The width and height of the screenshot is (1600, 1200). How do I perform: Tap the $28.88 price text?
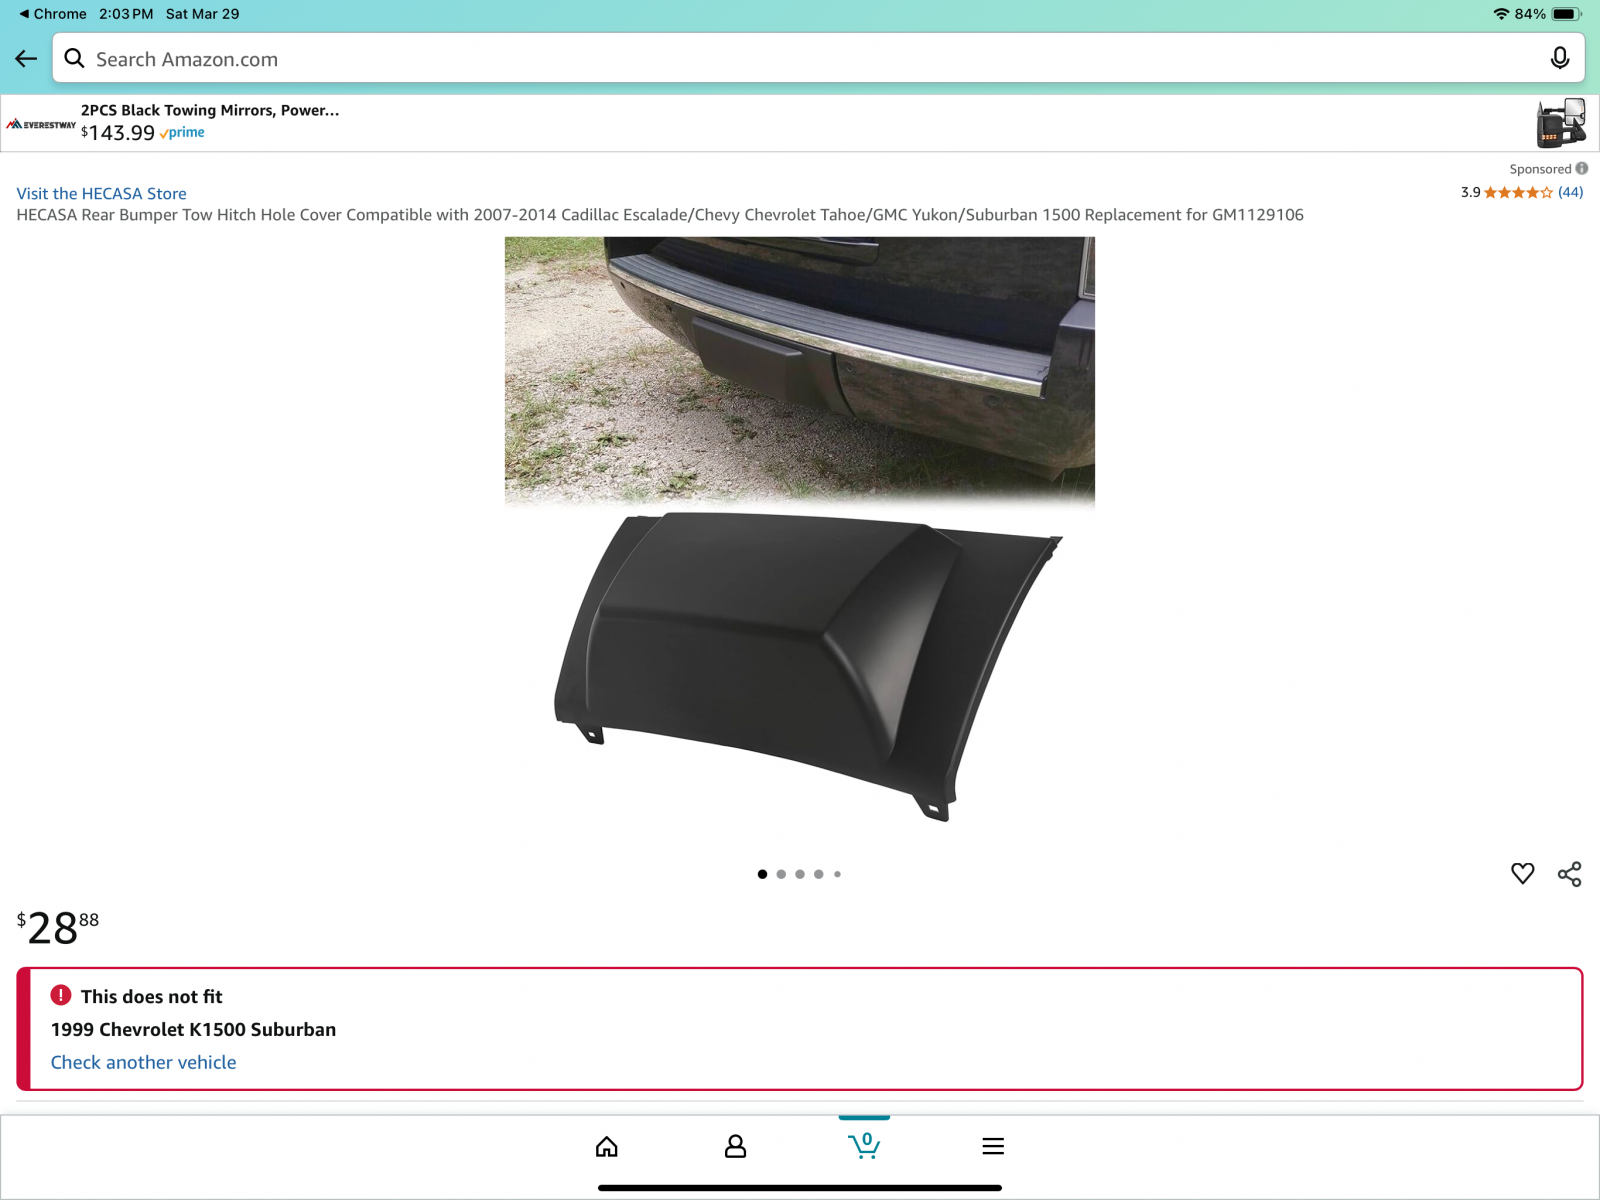(58, 927)
